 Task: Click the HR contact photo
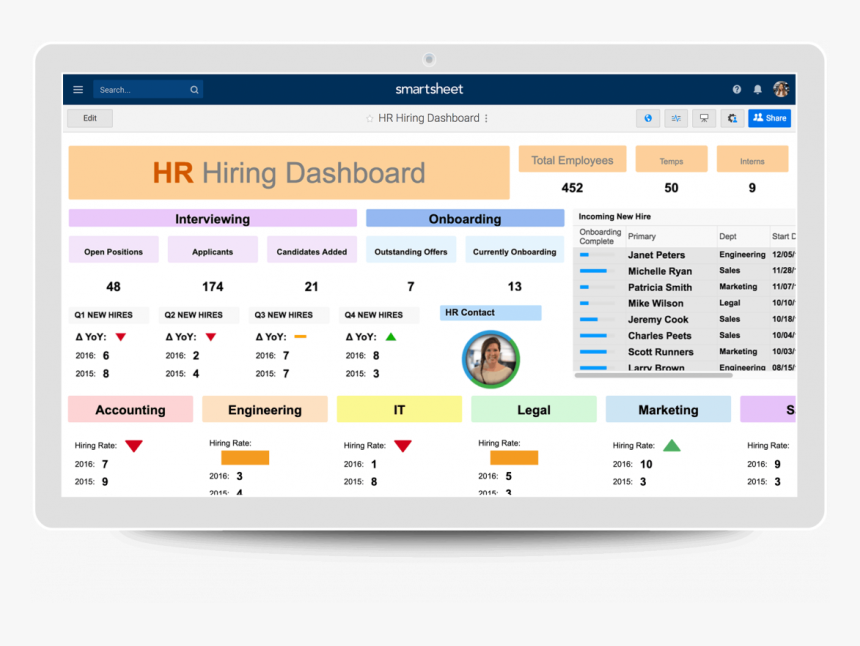[490, 359]
